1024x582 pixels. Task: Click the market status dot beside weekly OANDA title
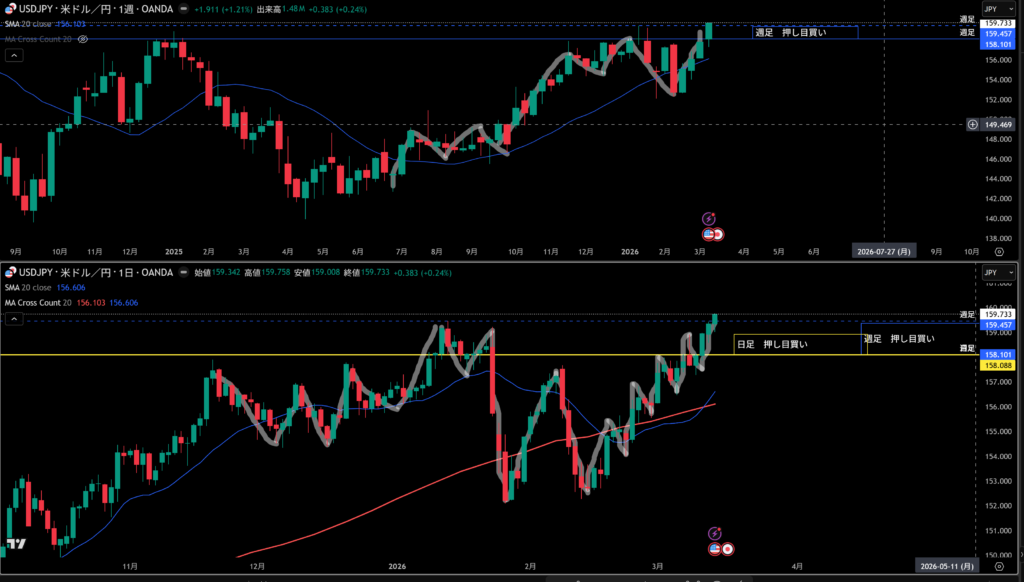coord(182,9)
